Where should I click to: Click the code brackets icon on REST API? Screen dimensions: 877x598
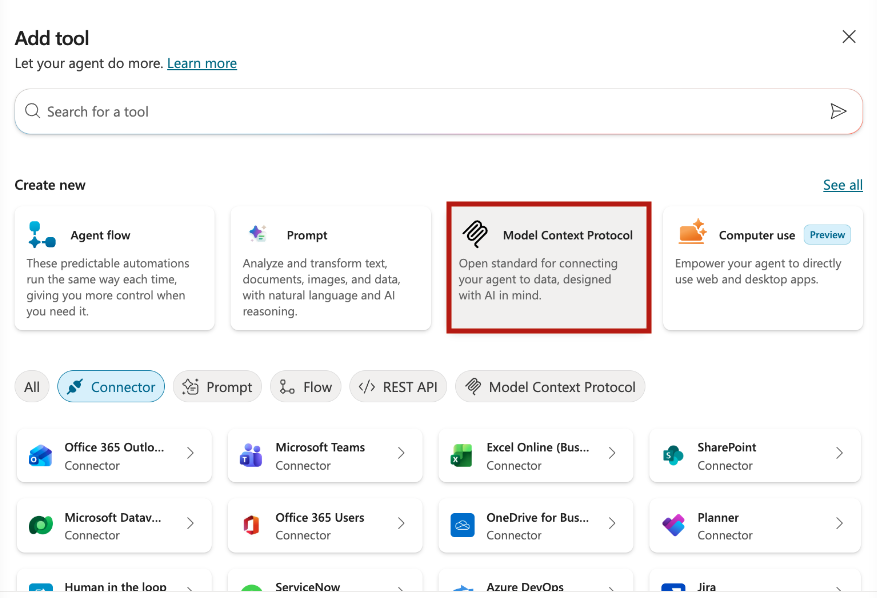pyautogui.click(x=367, y=387)
